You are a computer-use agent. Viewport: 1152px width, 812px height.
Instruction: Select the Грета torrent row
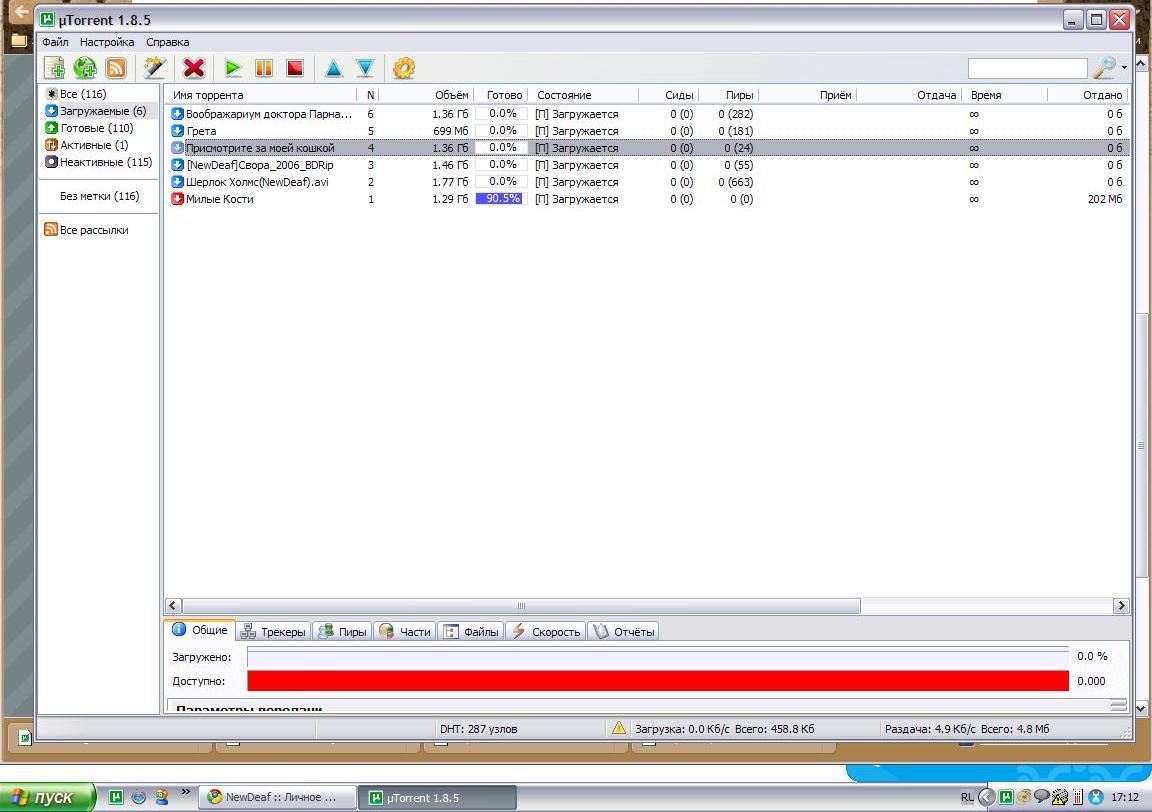[647, 131]
